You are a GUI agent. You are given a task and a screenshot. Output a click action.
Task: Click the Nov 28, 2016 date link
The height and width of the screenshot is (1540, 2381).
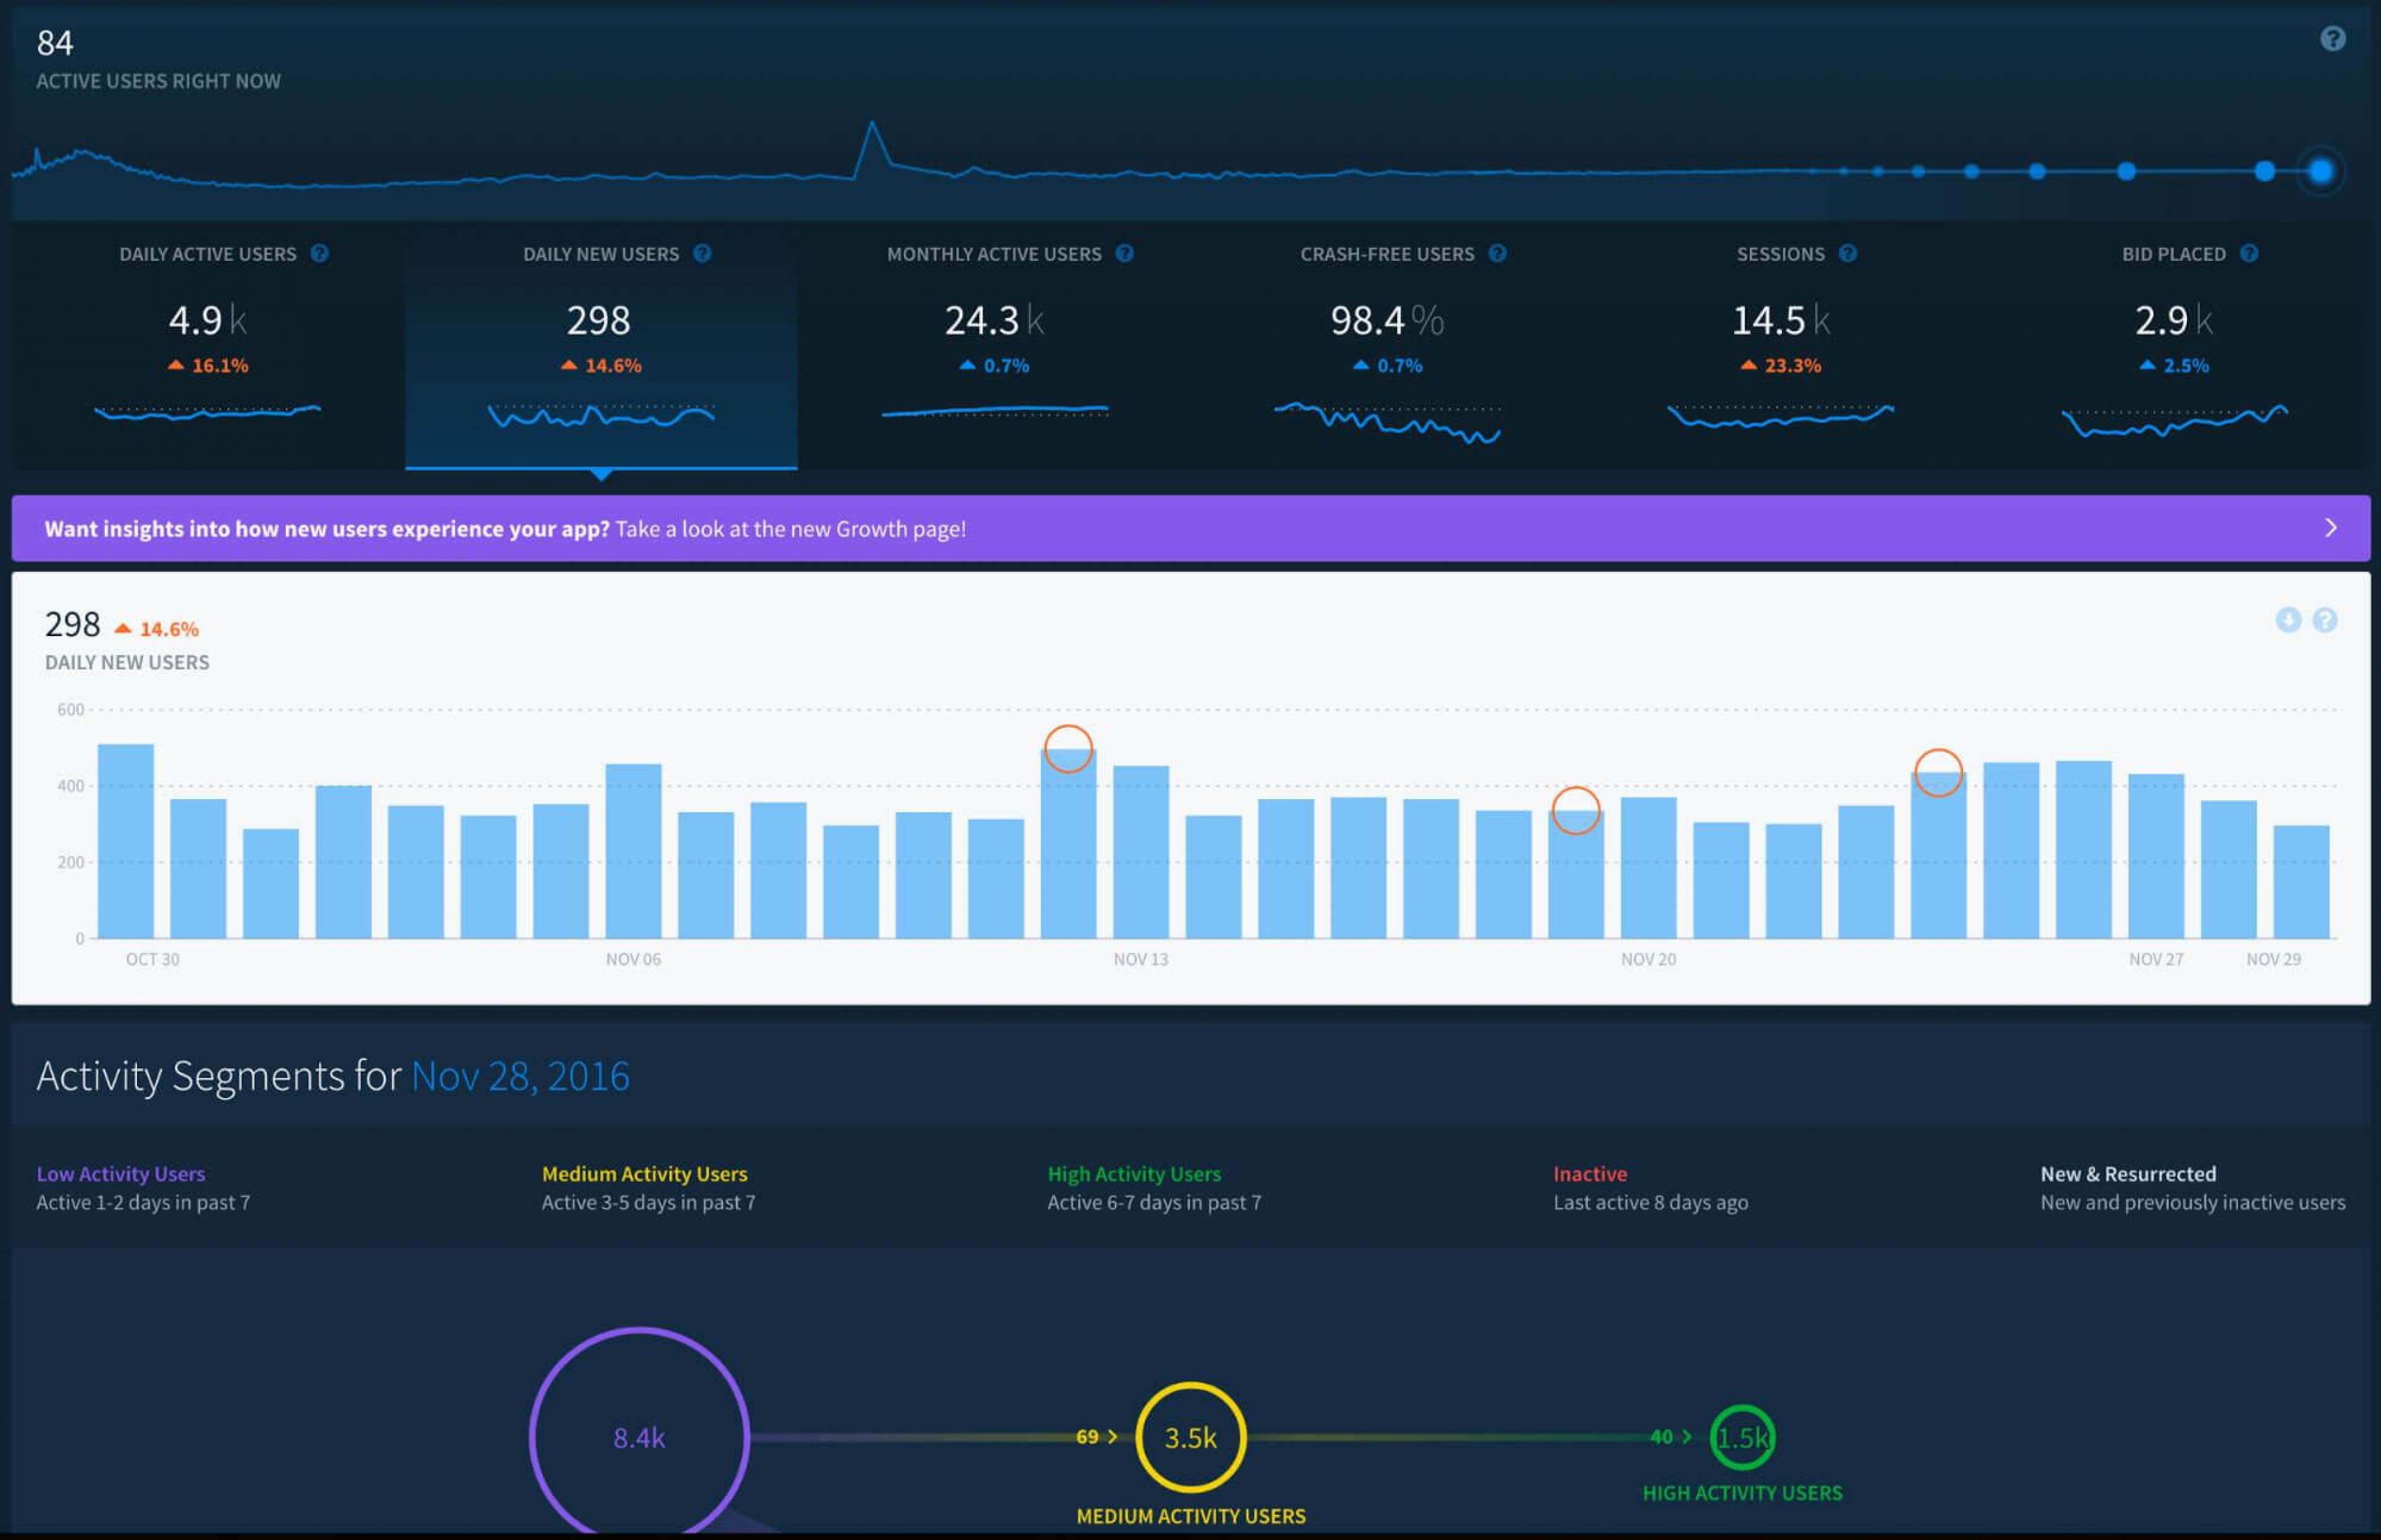pyautogui.click(x=520, y=1076)
